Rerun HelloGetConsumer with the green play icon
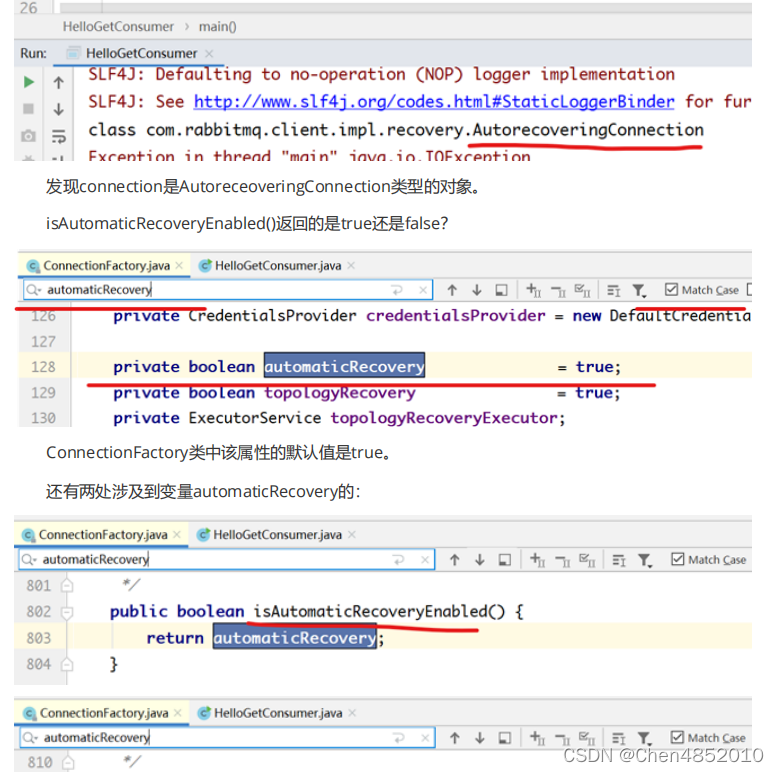Screen dimensions: 779x772 click(29, 82)
